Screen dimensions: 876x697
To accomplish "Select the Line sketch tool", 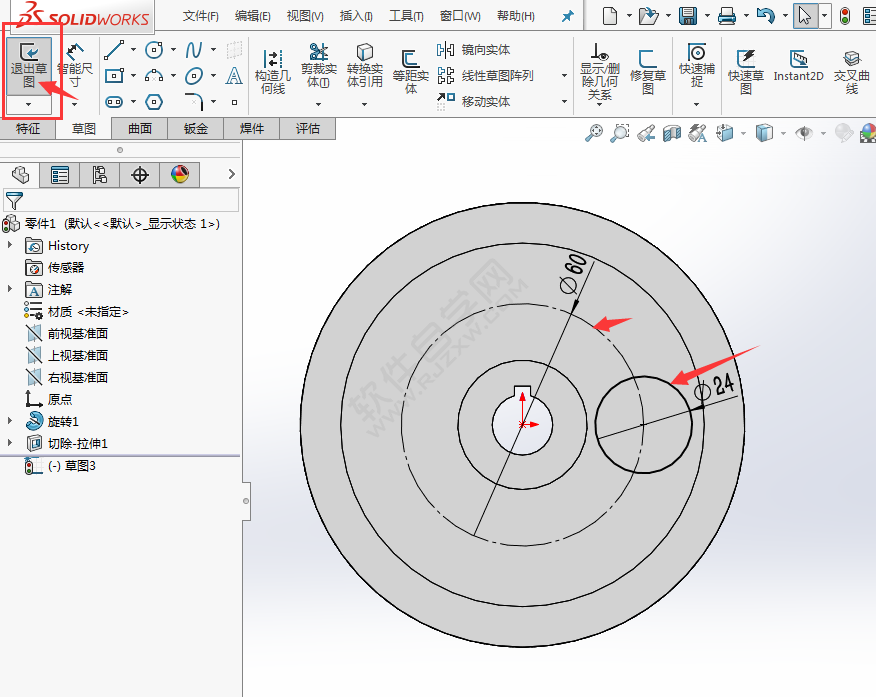I will click(x=114, y=50).
